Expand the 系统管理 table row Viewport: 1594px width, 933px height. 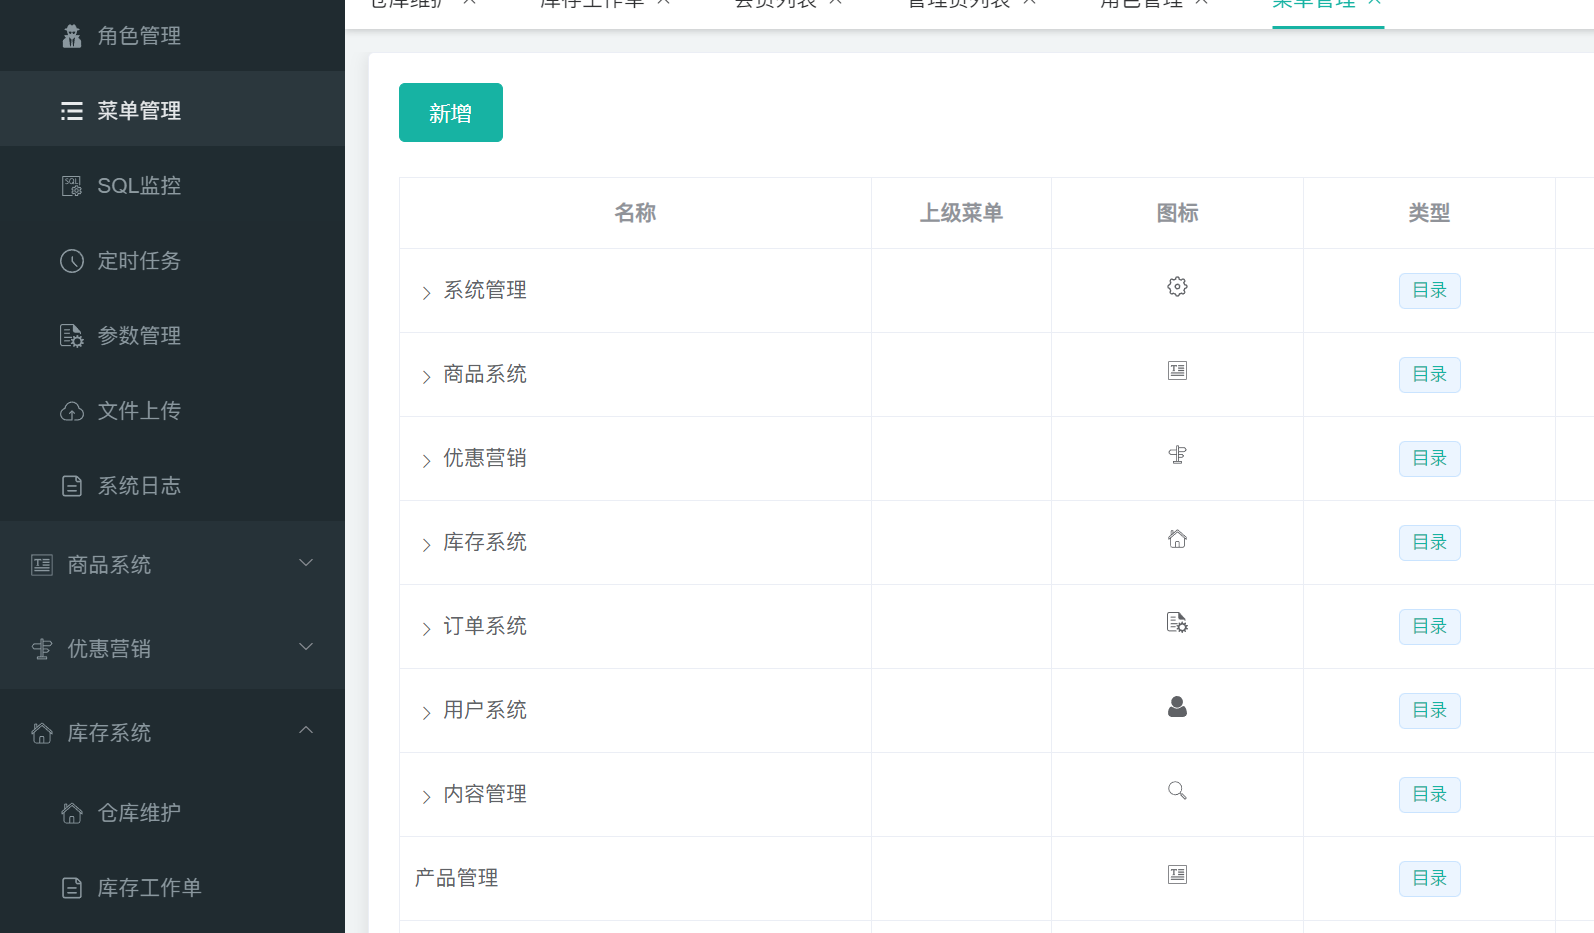click(426, 293)
